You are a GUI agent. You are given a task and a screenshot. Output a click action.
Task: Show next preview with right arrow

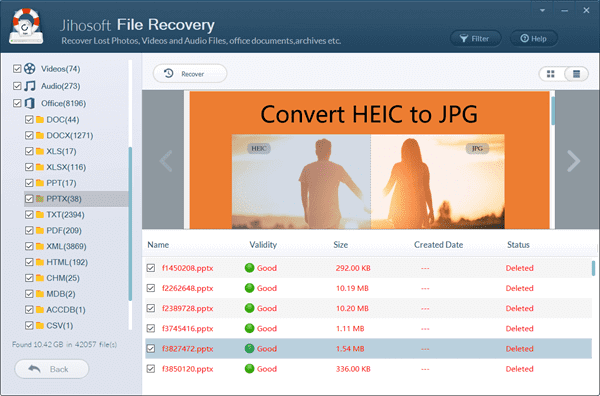tap(573, 161)
